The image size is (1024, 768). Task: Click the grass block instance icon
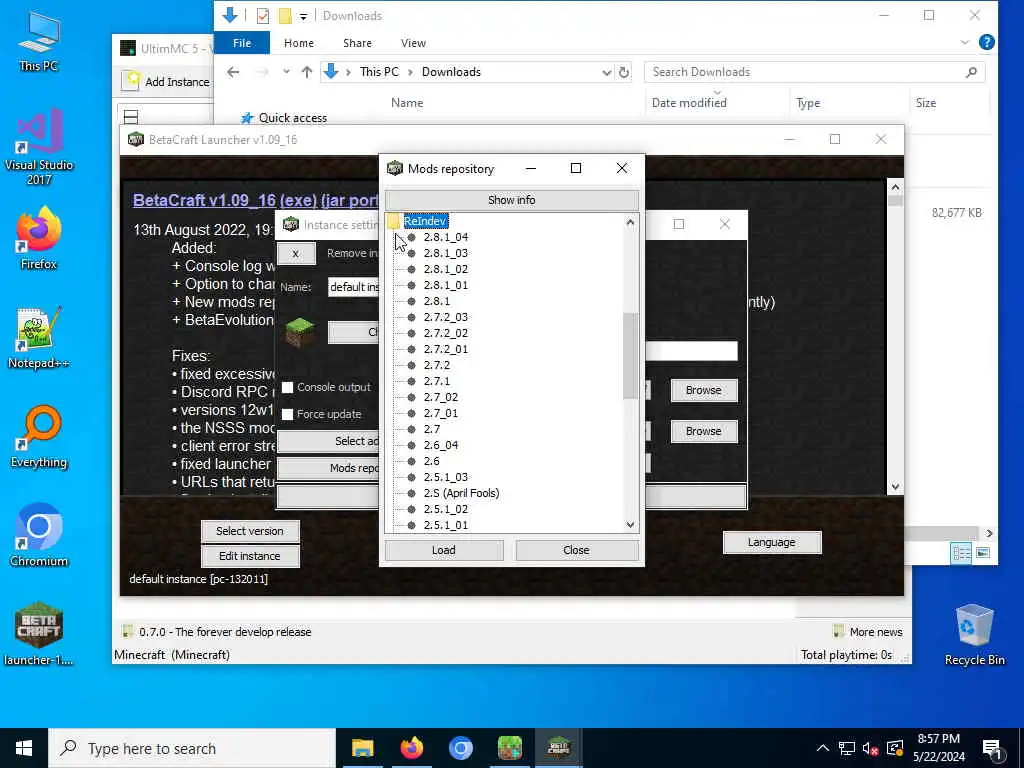300,332
